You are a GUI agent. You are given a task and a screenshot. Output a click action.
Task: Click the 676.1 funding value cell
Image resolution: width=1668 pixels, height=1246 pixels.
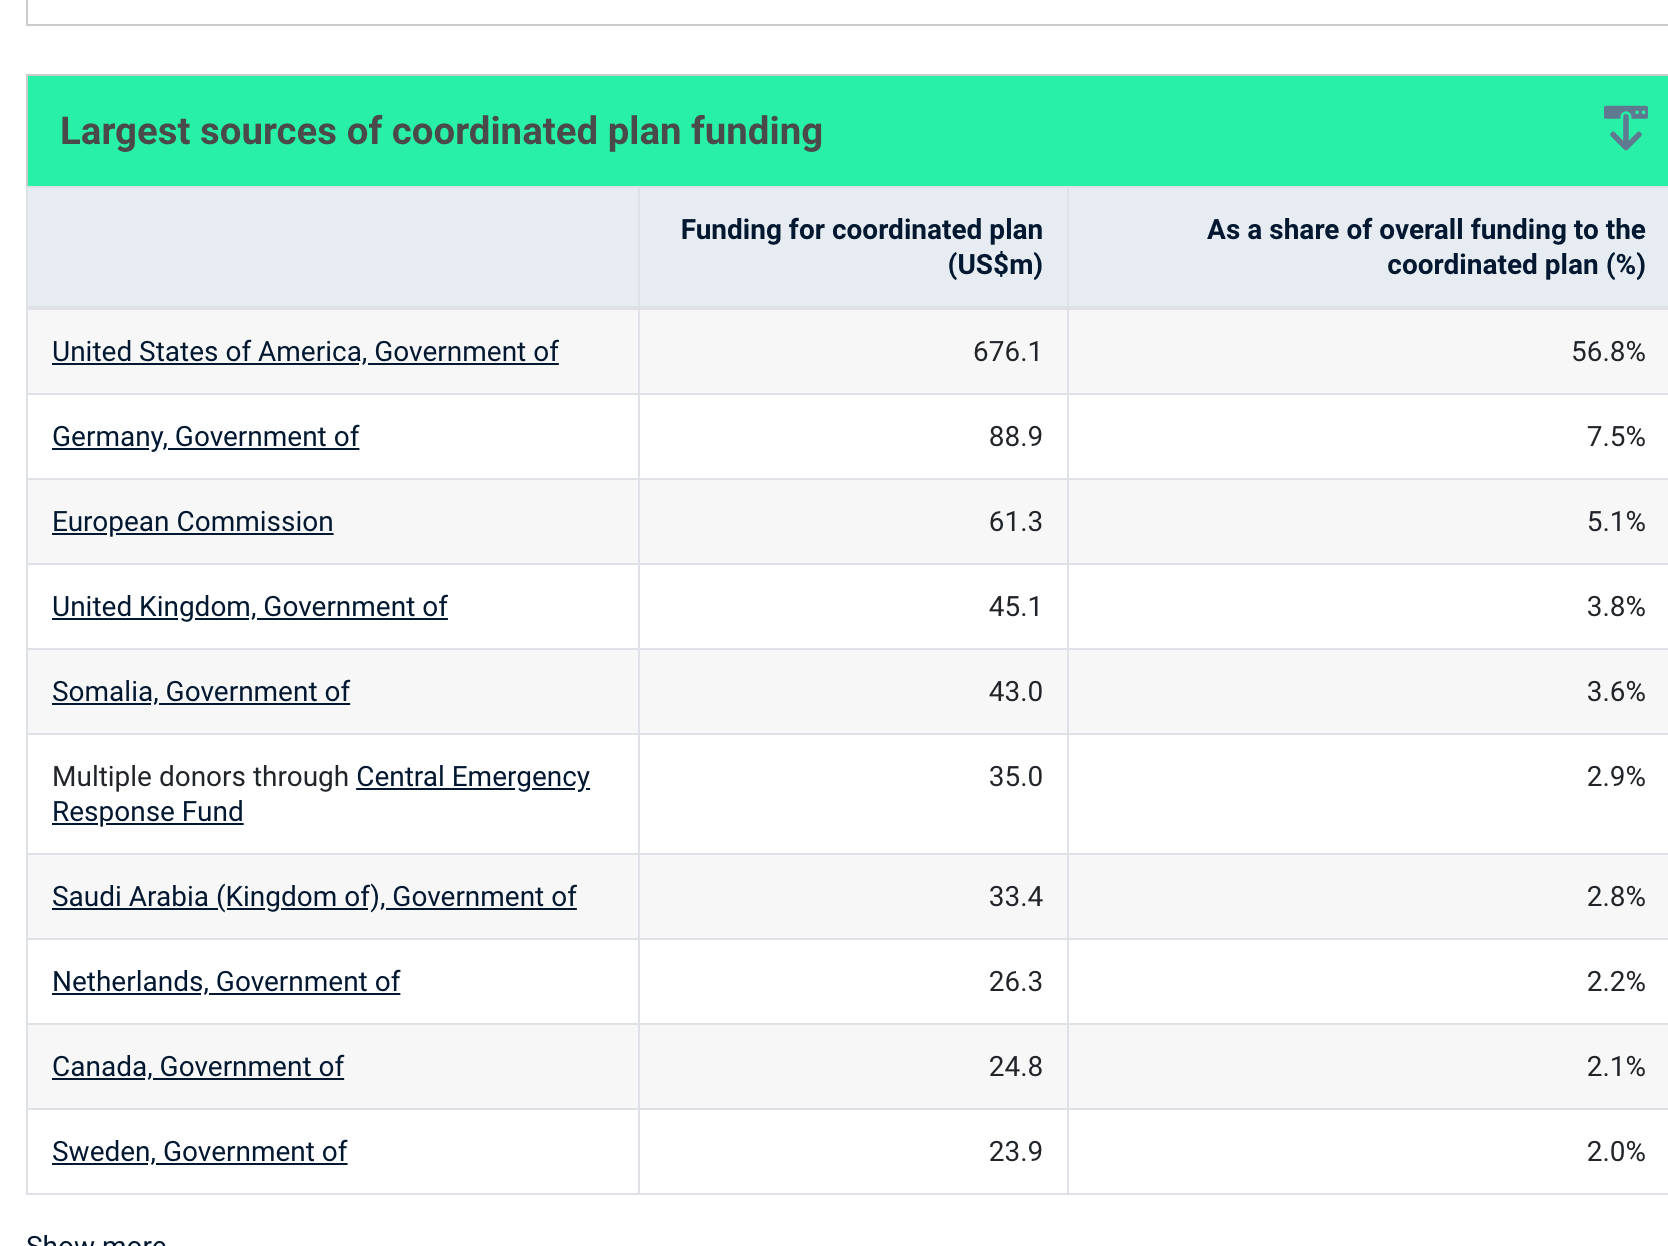1006,352
